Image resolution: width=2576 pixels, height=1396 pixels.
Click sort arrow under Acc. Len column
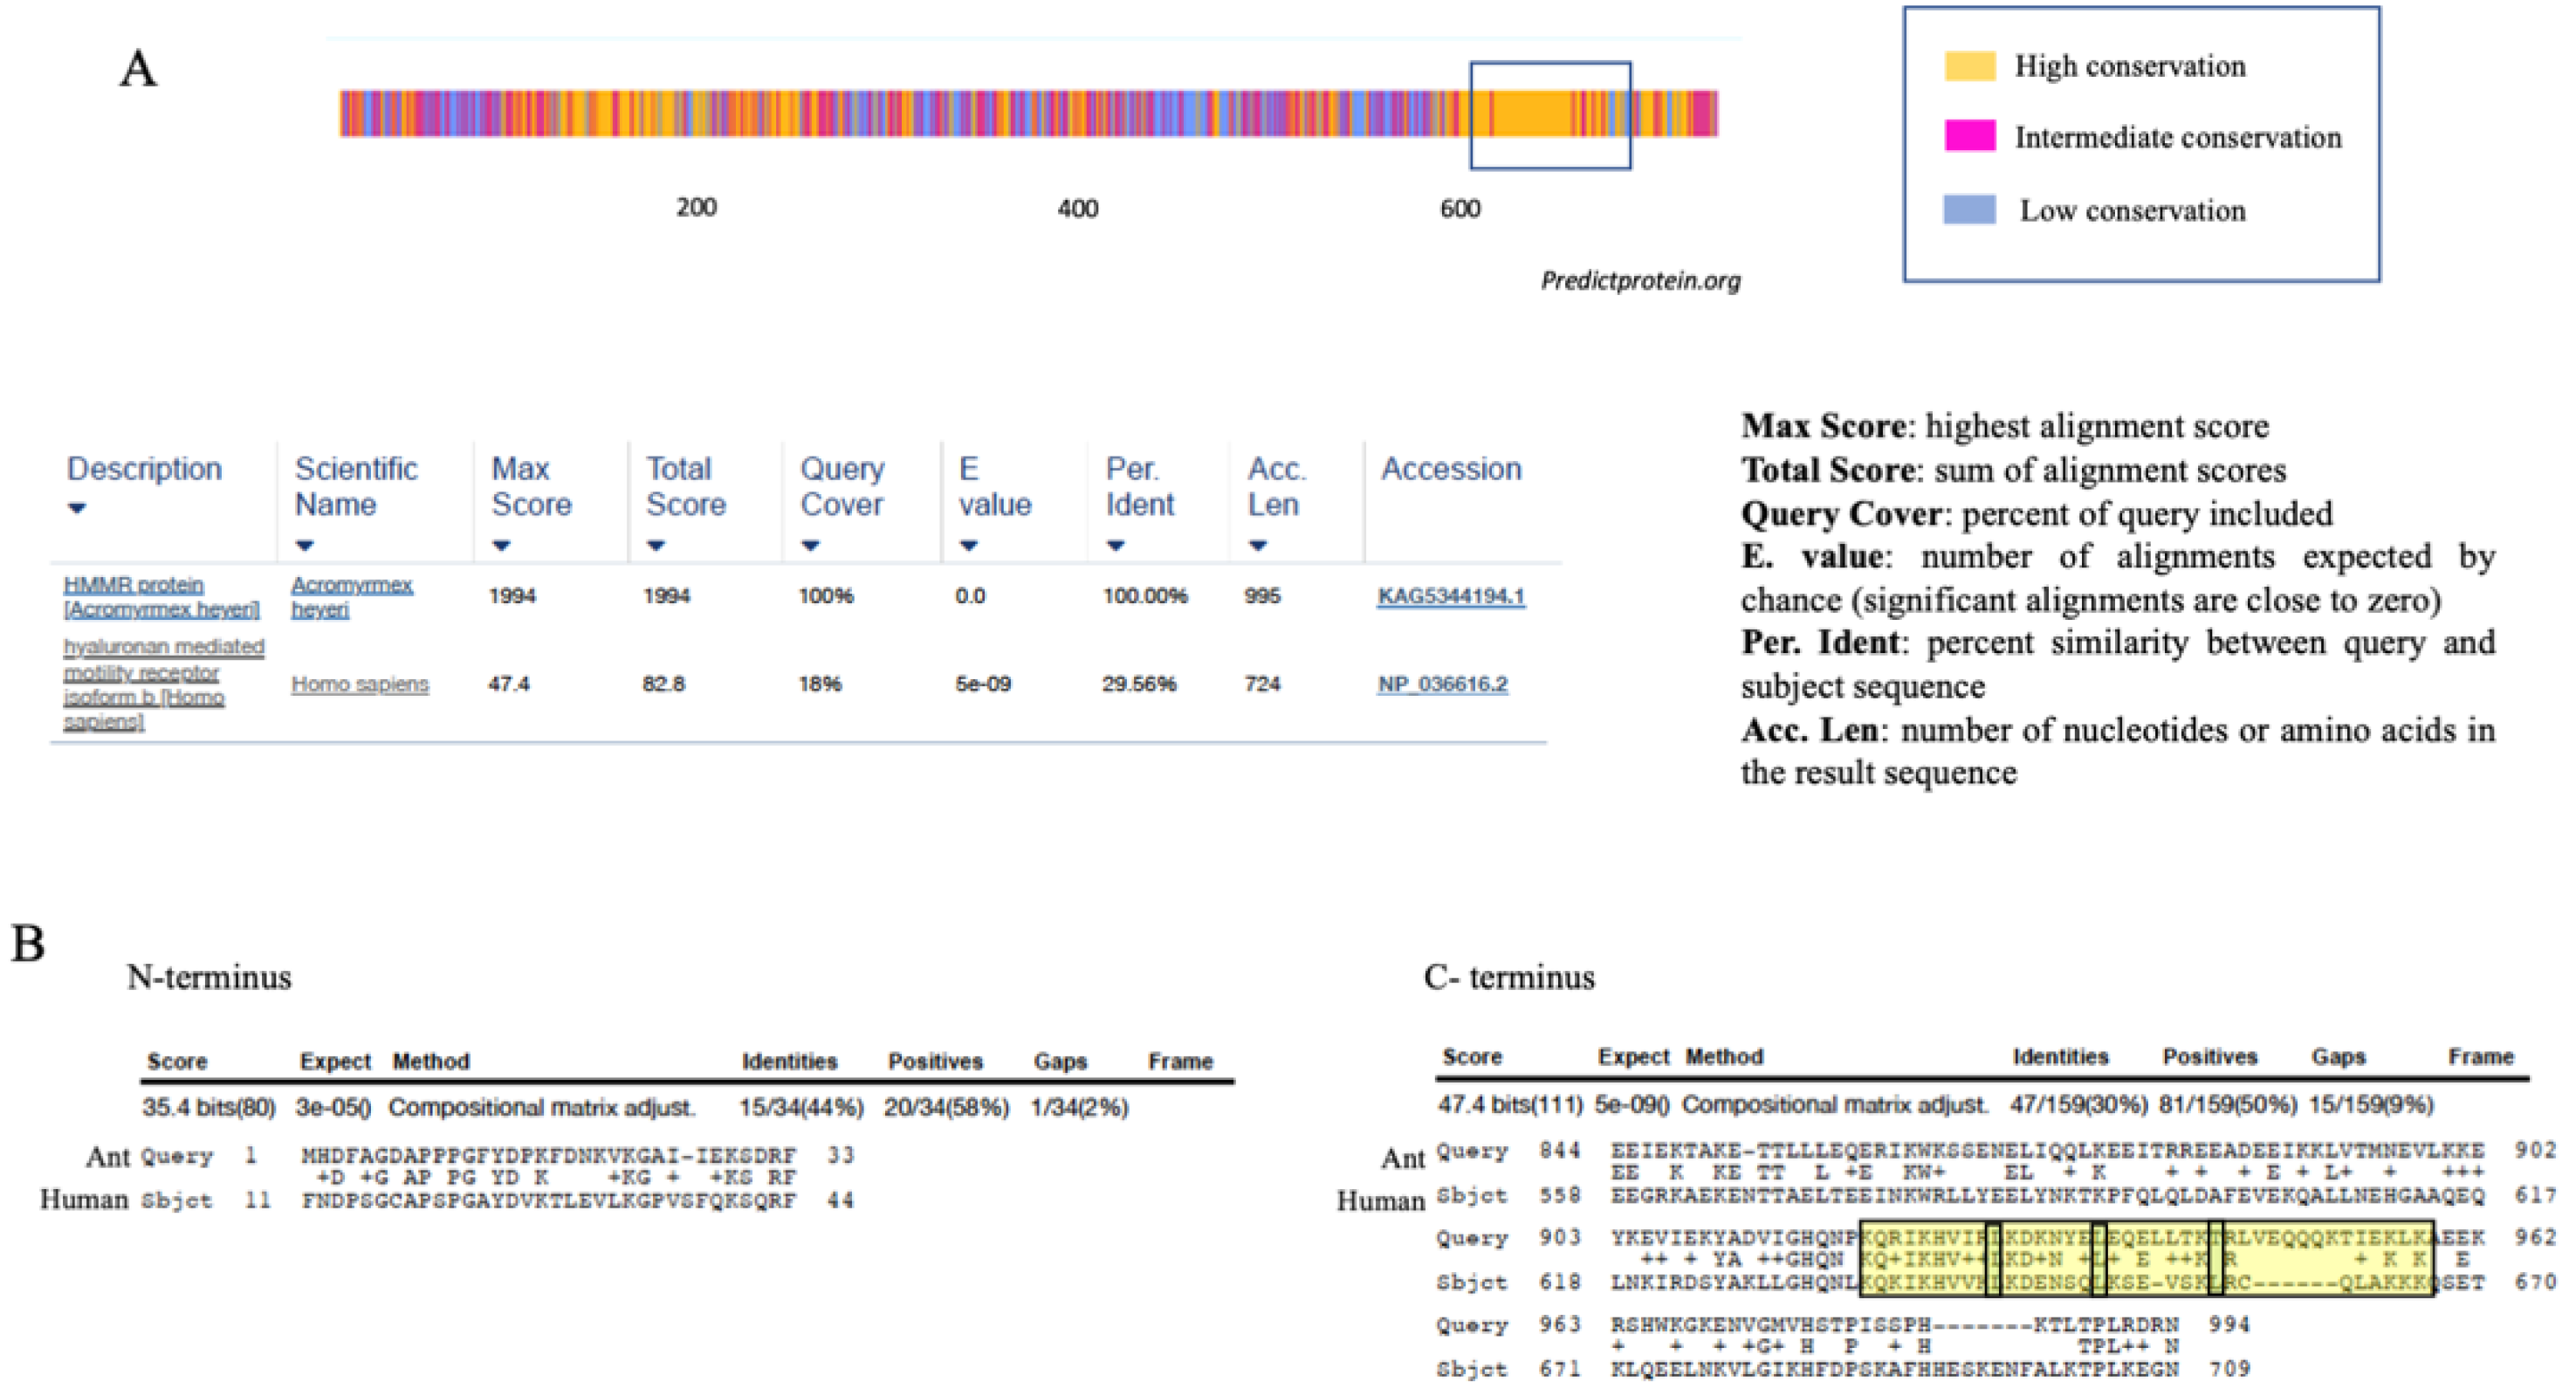pos(1258,546)
